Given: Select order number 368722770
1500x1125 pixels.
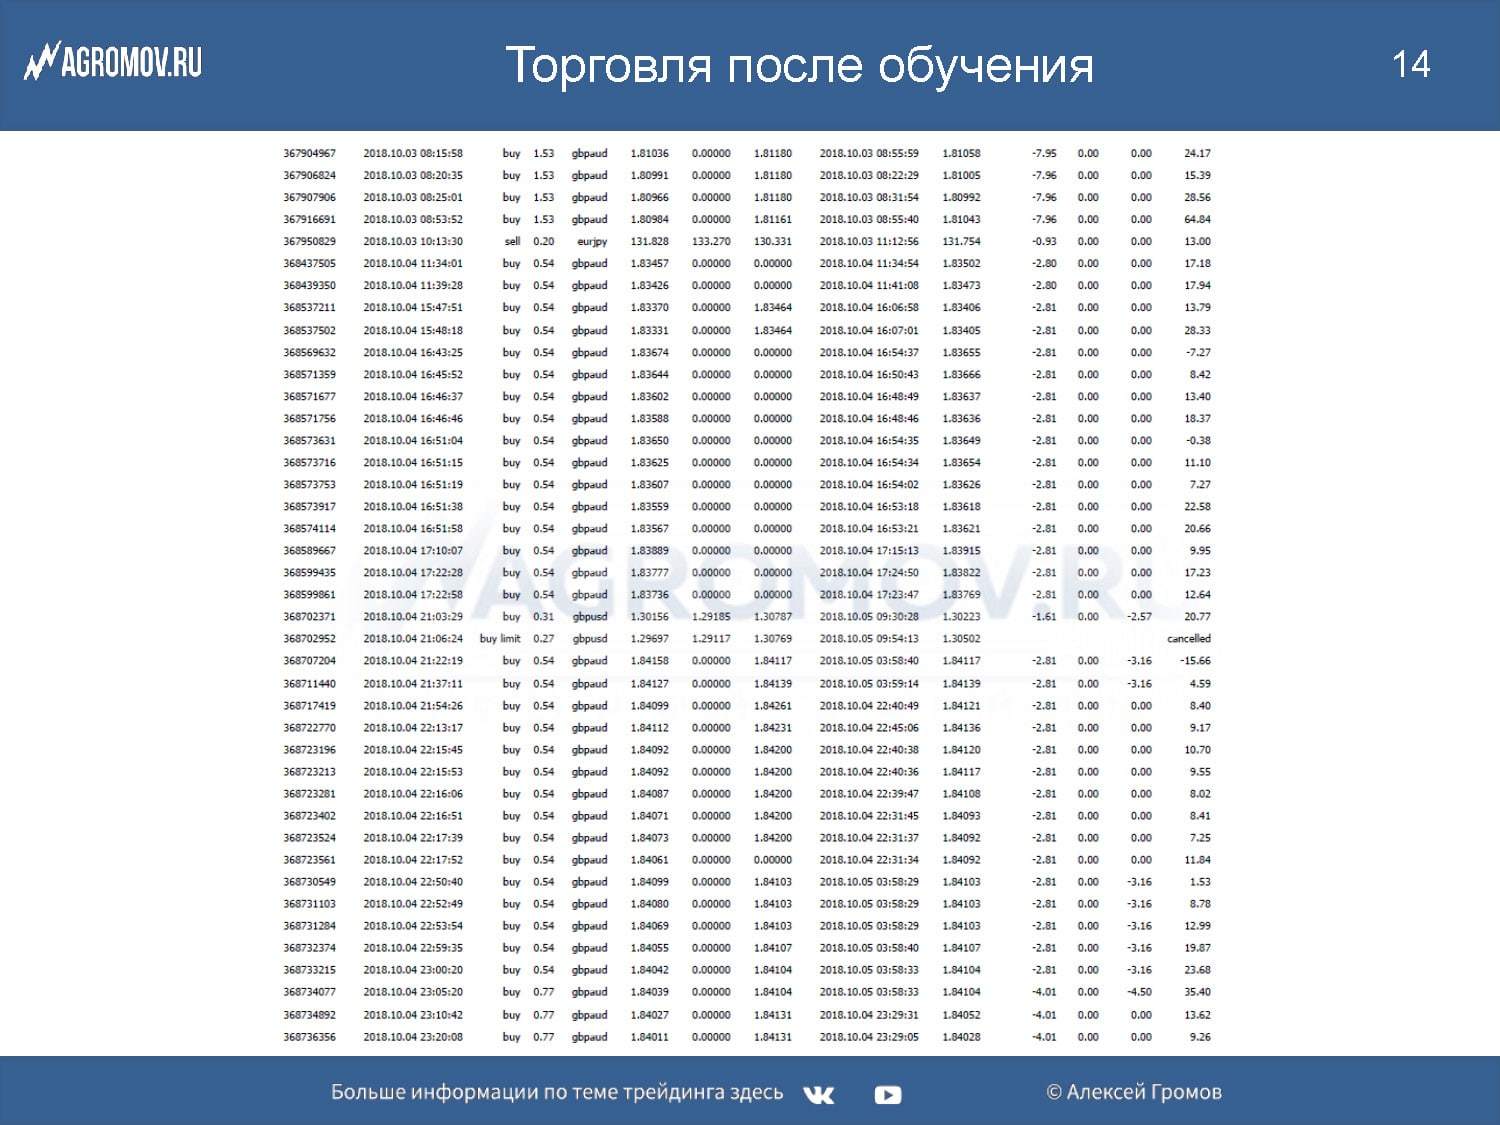Looking at the screenshot, I should 309,728.
